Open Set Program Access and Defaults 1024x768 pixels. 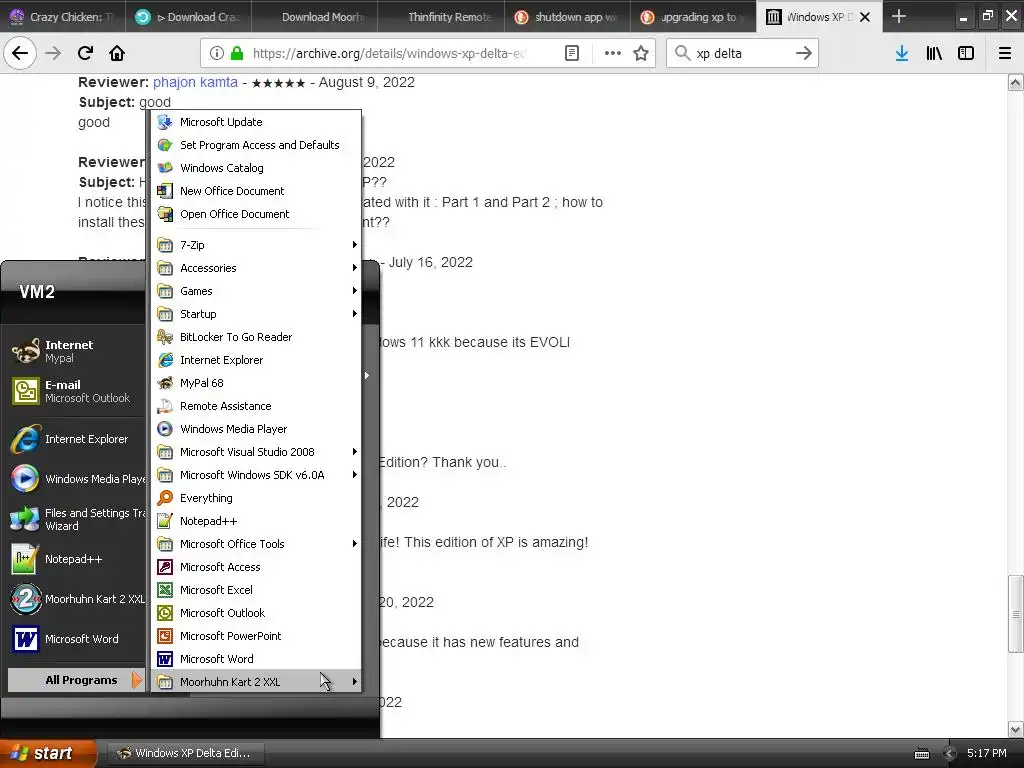click(x=256, y=145)
